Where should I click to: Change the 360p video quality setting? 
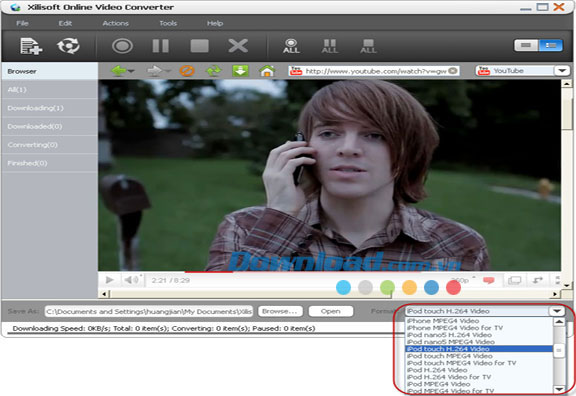click(460, 280)
